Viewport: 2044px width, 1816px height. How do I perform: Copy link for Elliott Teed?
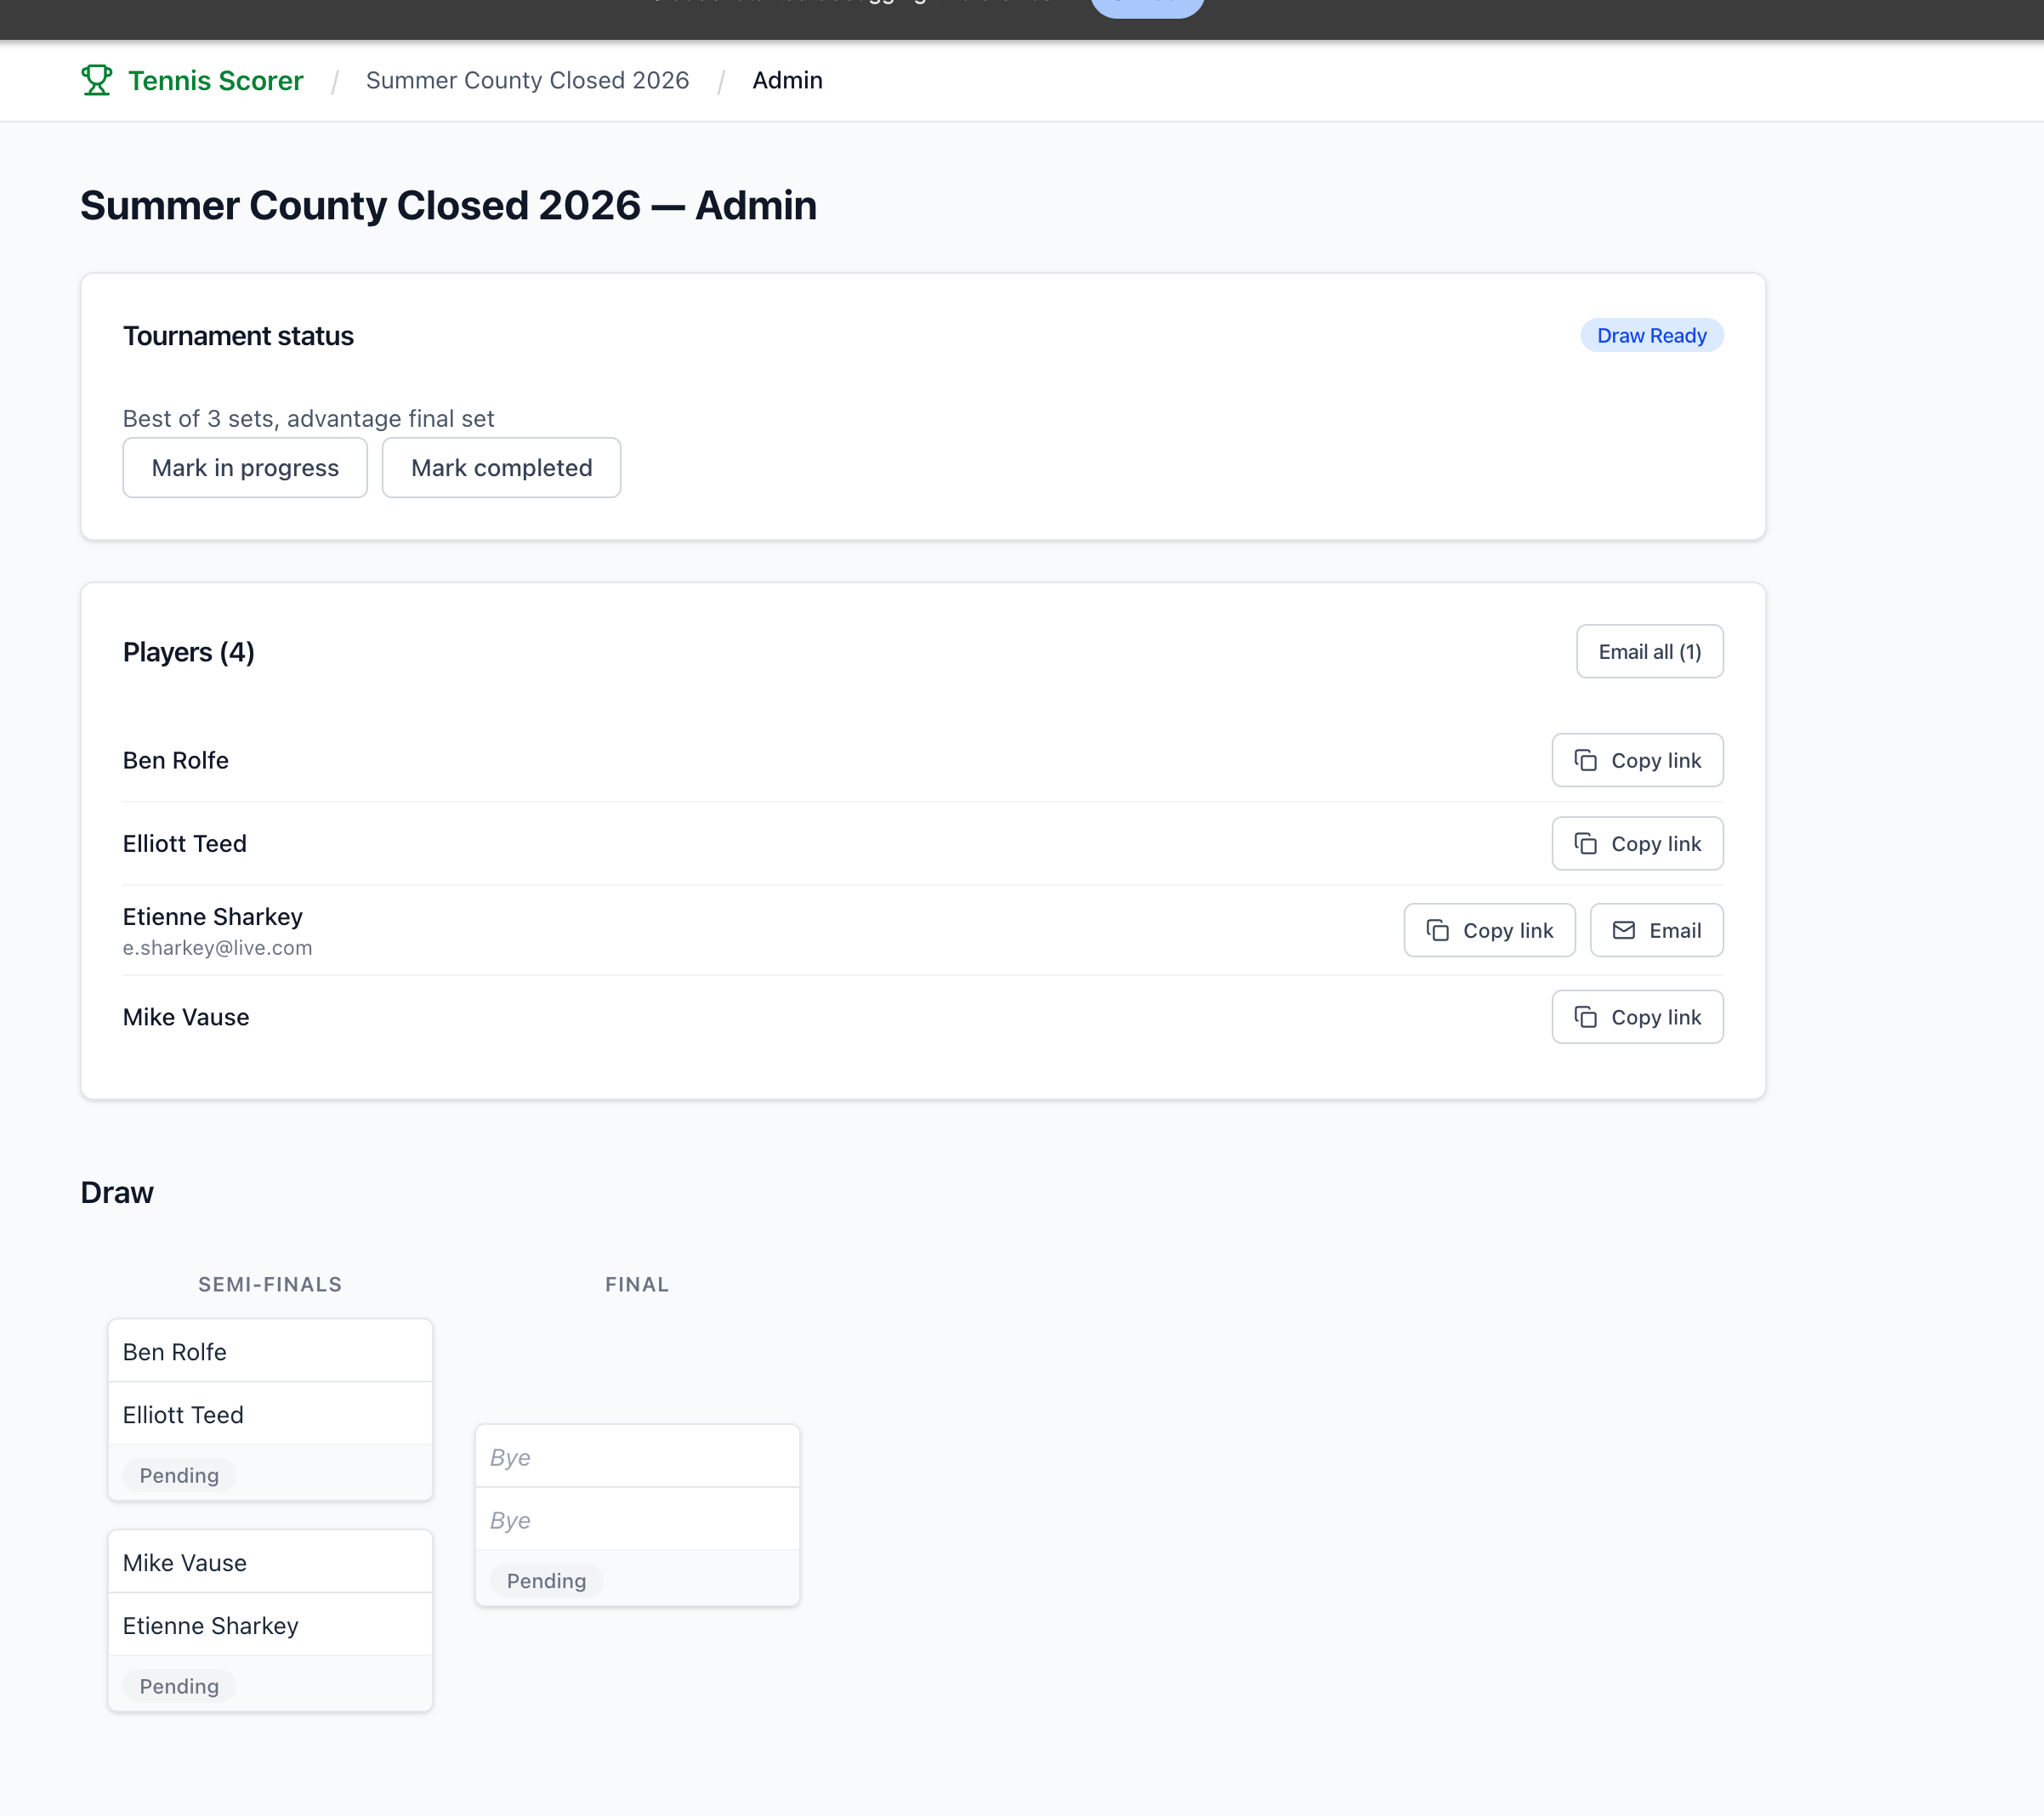[x=1637, y=844]
